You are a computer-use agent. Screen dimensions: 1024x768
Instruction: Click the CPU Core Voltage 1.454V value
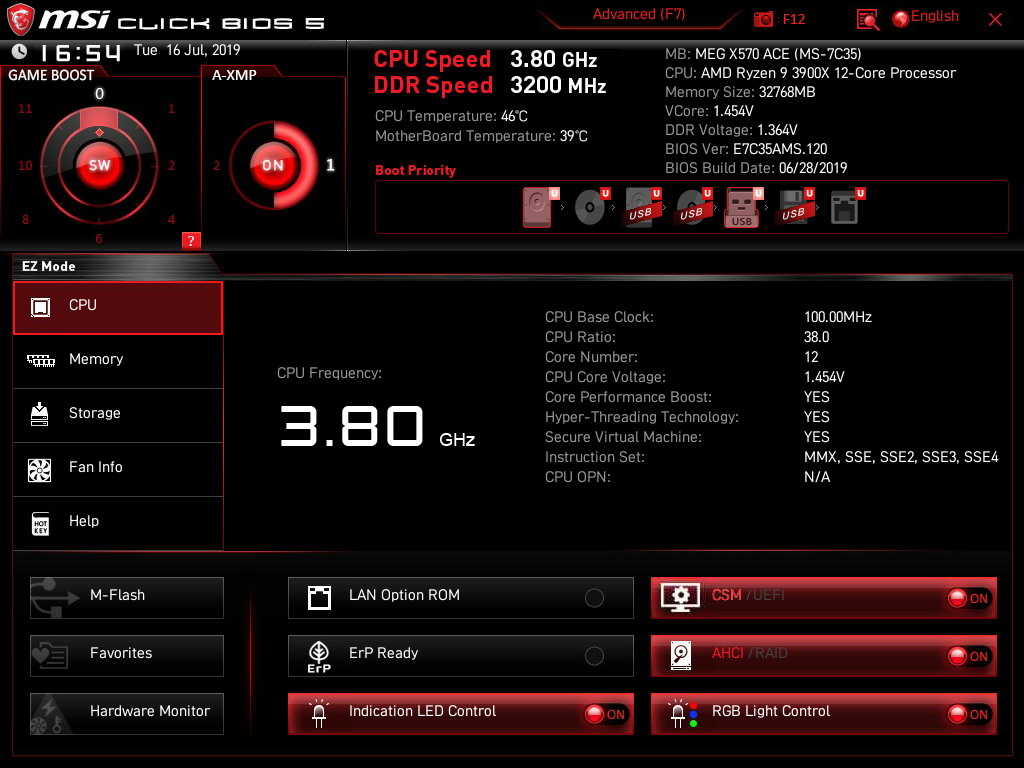[x=824, y=377]
